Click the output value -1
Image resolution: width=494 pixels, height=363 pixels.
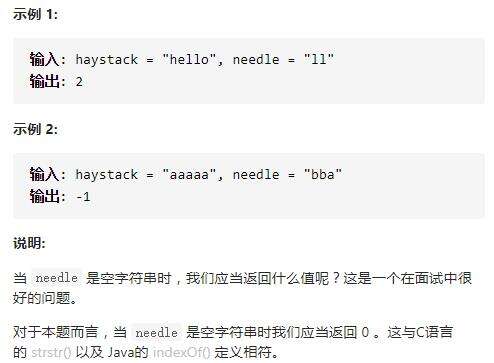point(83,197)
